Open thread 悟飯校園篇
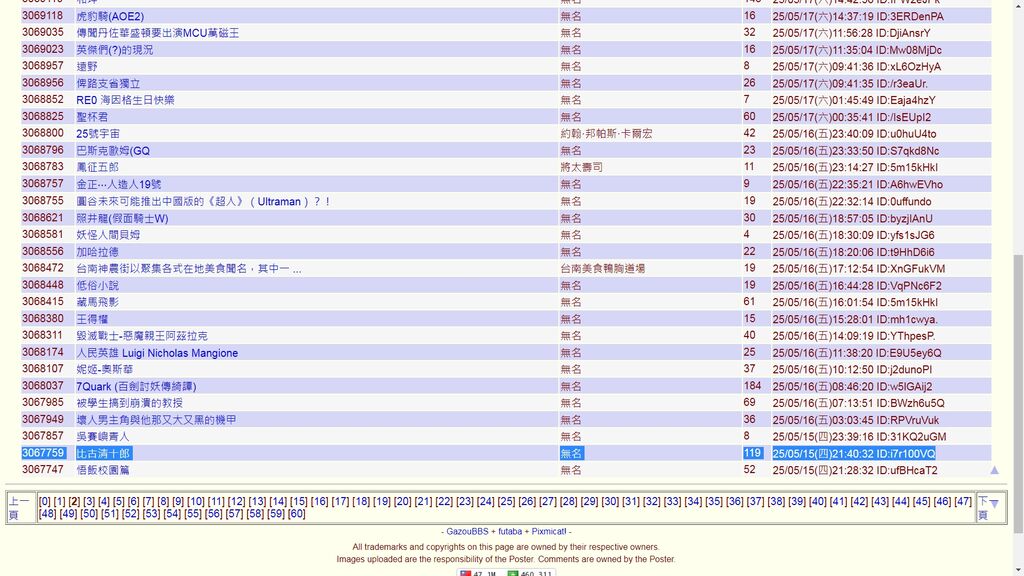This screenshot has height=576, width=1024. (x=103, y=470)
